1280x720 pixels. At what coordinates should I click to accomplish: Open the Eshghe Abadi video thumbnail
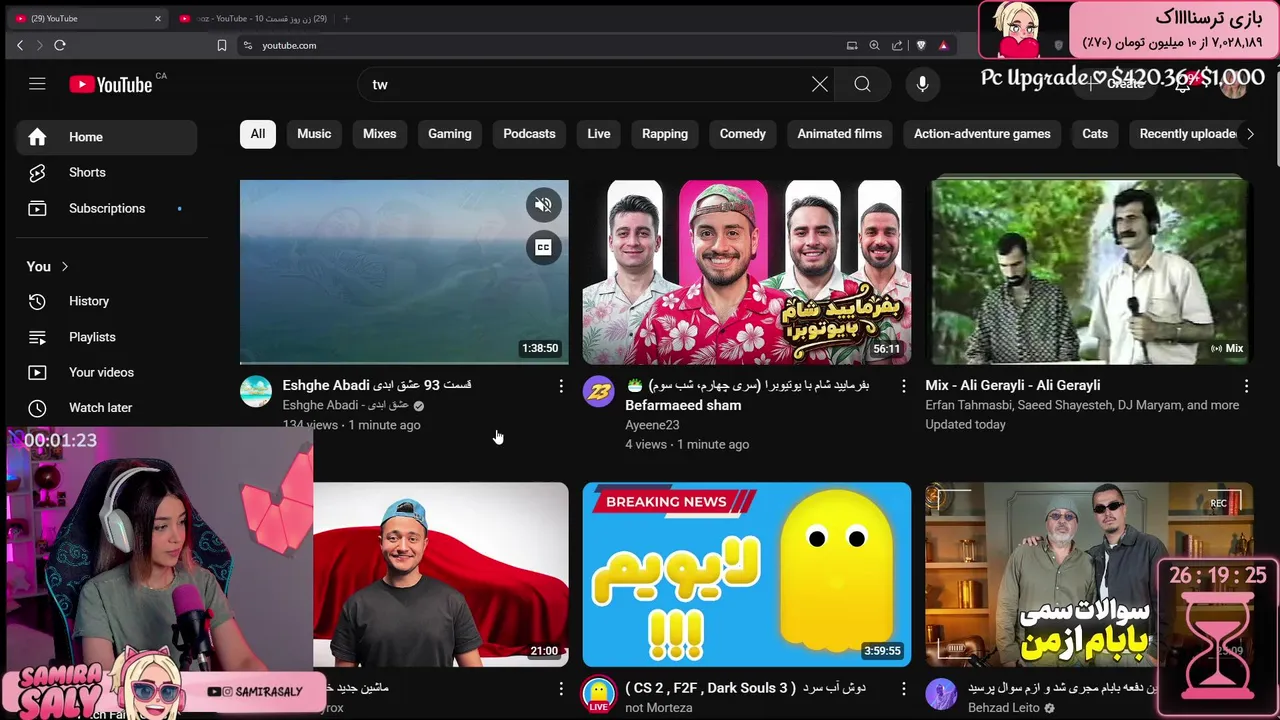tap(404, 272)
